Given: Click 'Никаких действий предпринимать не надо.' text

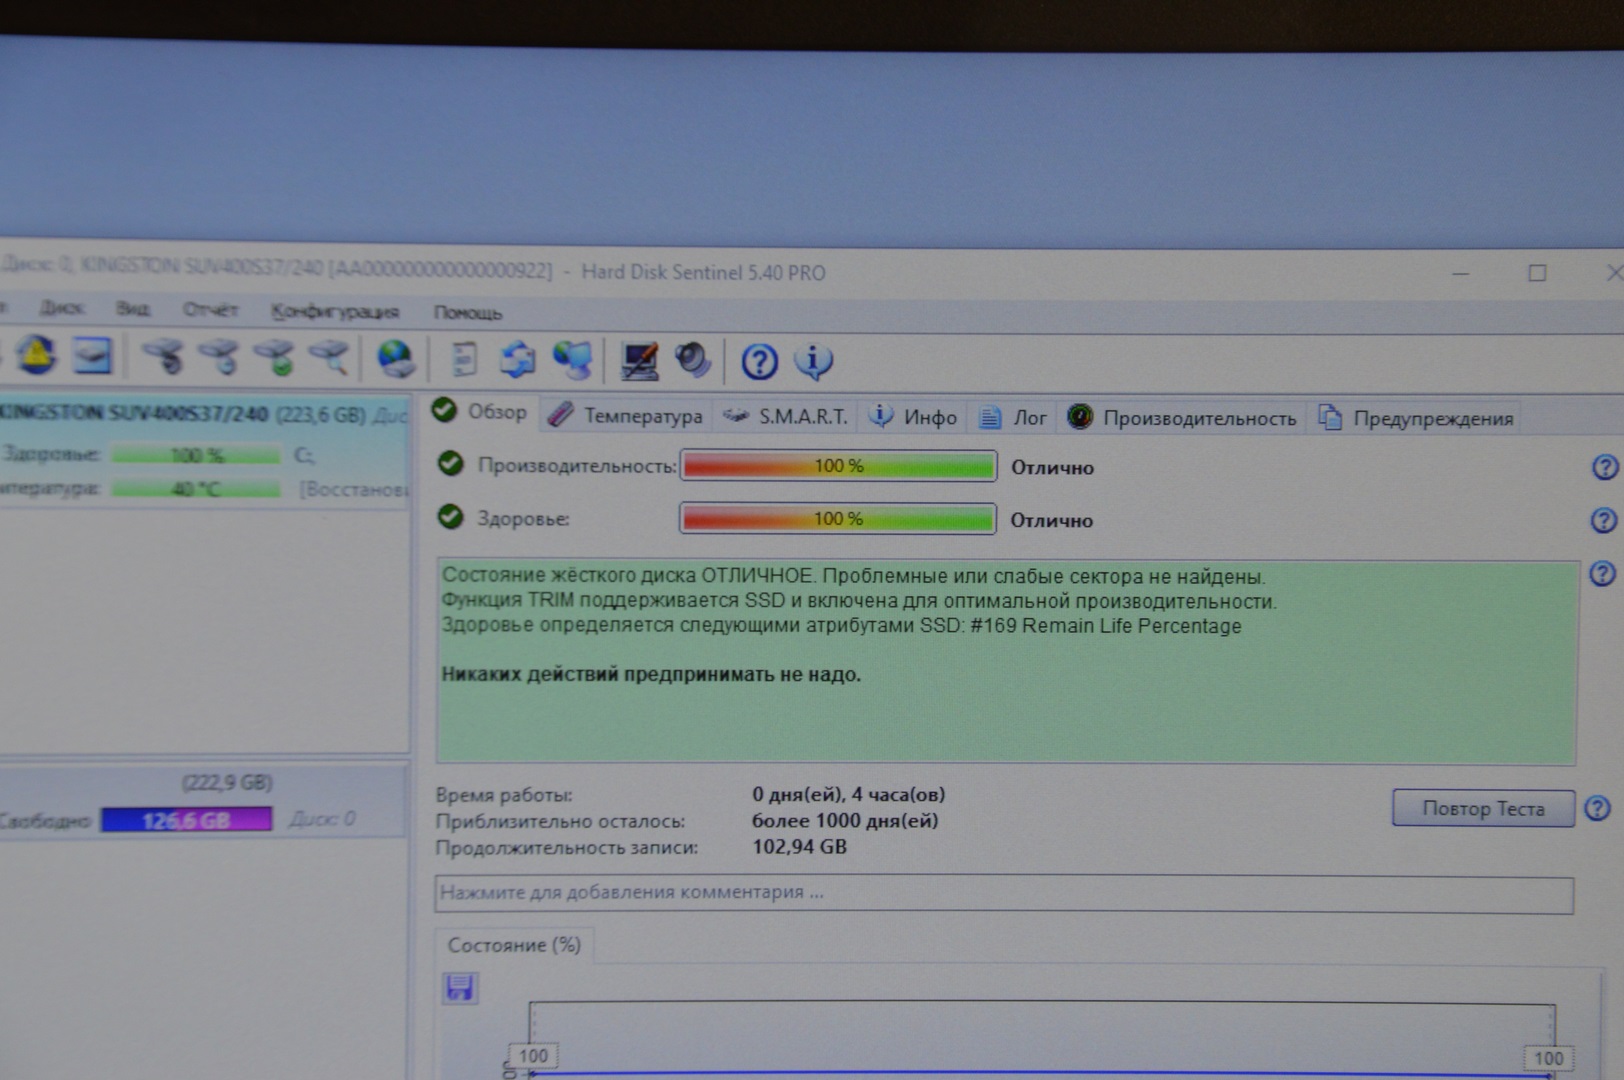Looking at the screenshot, I should coord(651,675).
